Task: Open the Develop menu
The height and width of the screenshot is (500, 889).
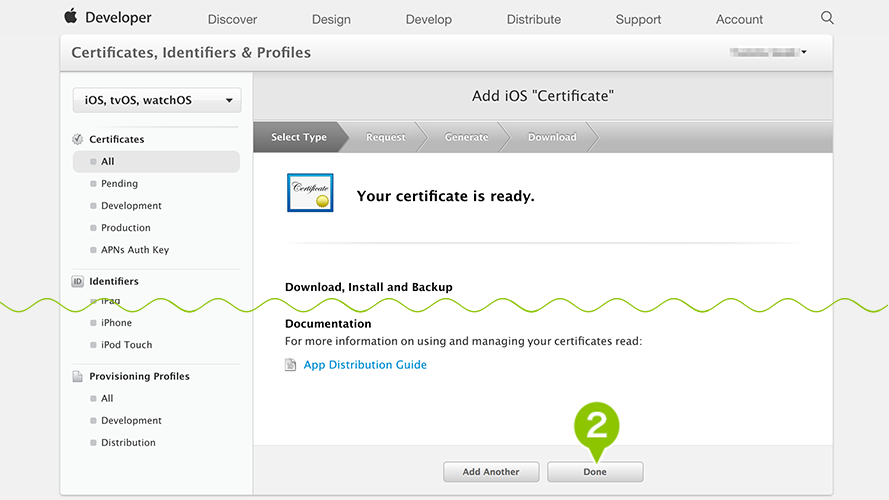Action: 429,19
